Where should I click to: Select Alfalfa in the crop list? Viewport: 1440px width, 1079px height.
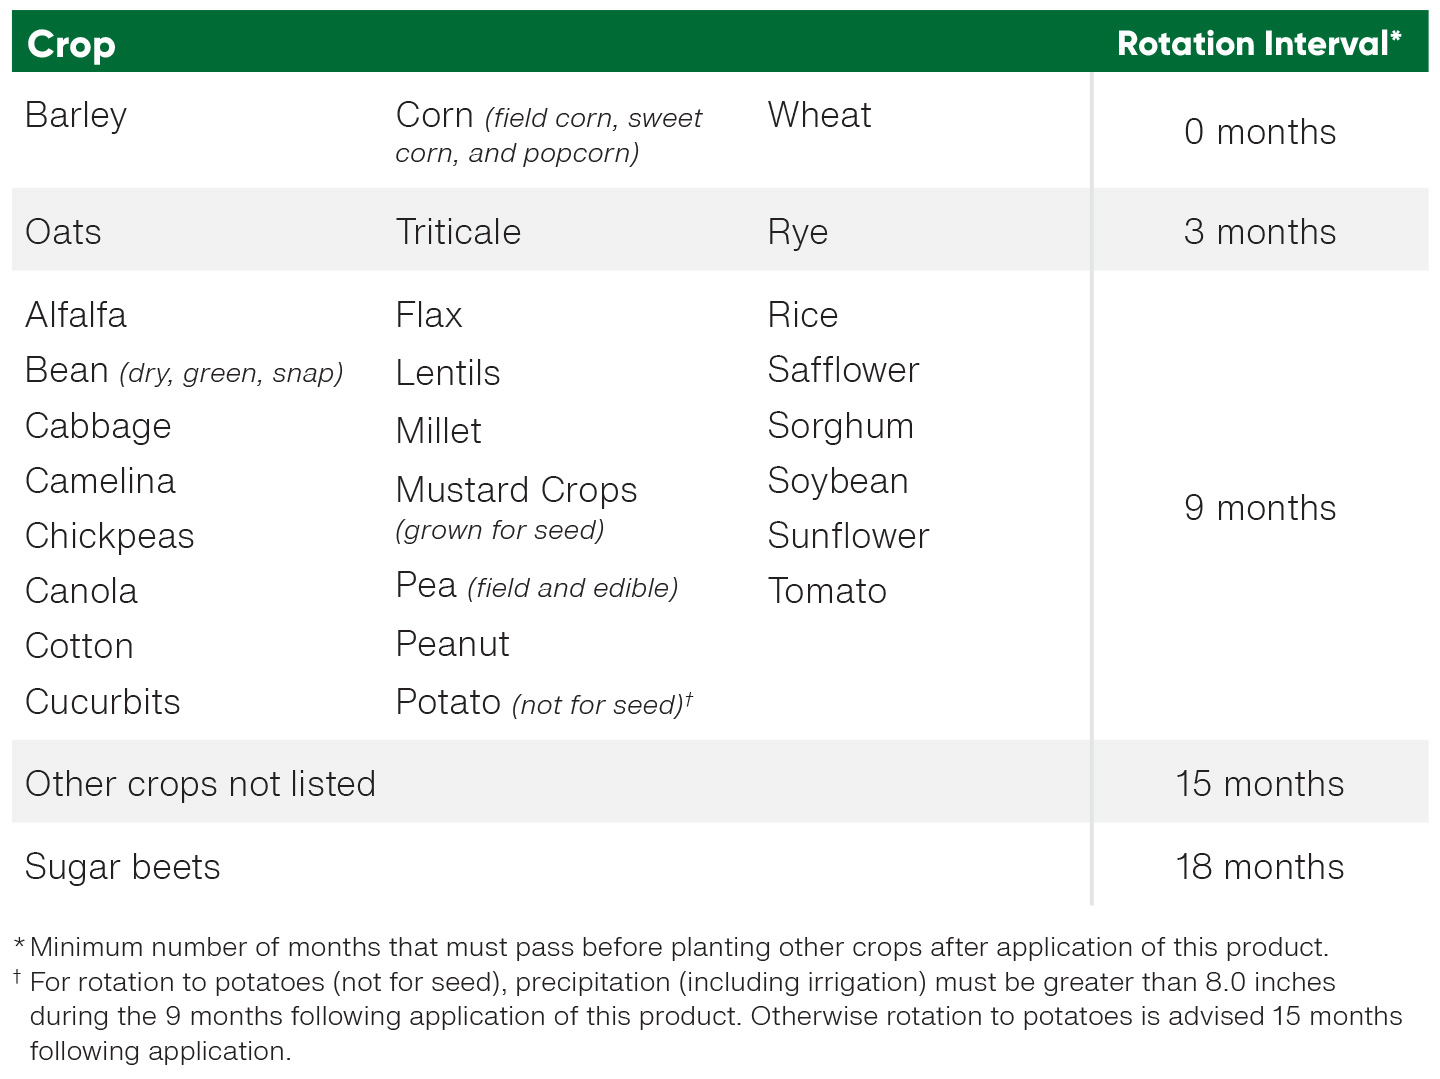[76, 315]
